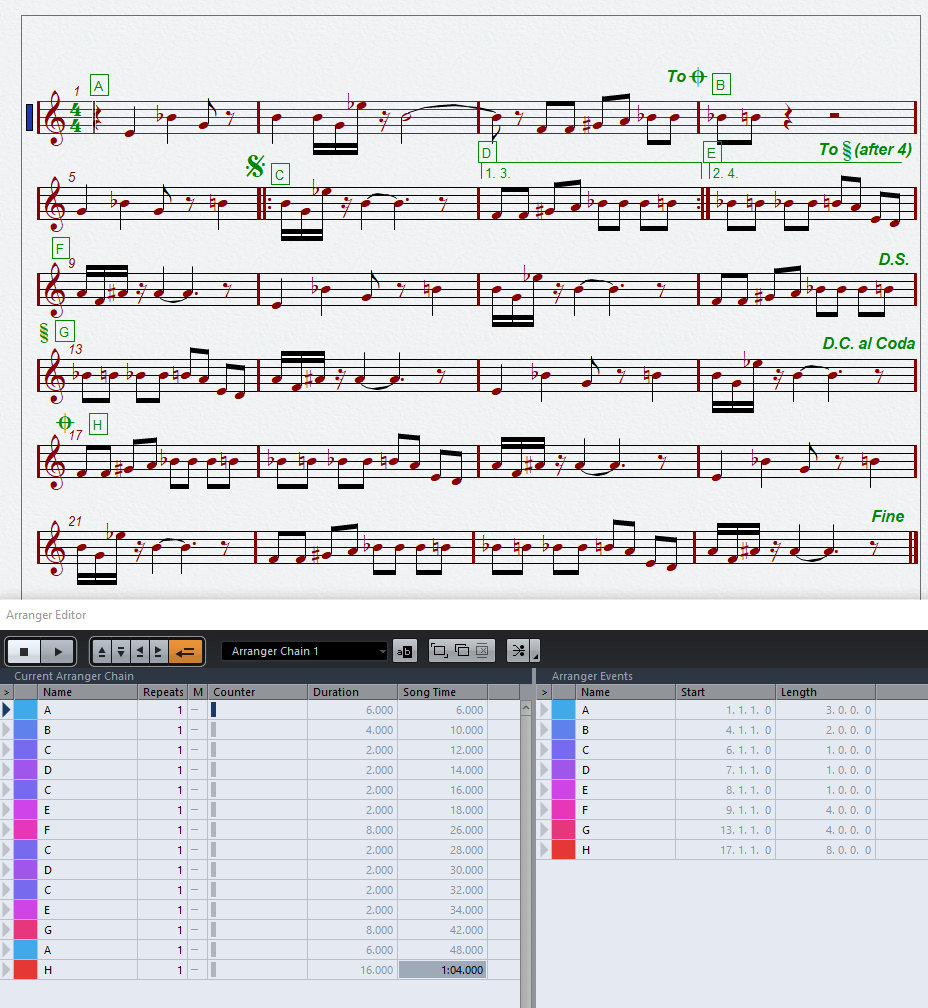Select length value 8. 0. 0. 0
This screenshot has width=928, height=1008.
point(825,850)
